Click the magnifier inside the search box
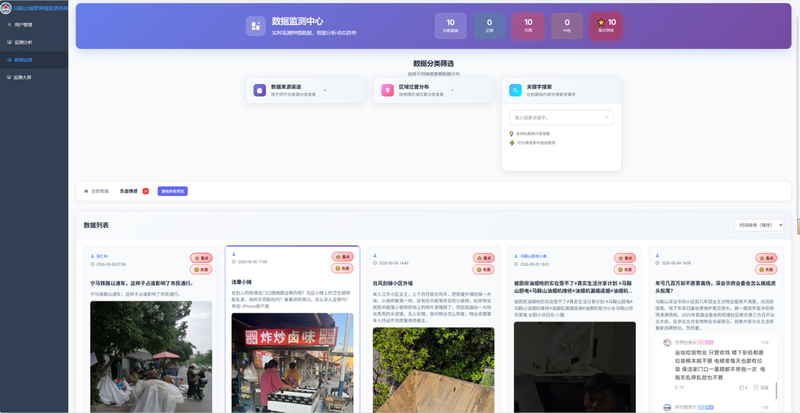The width and height of the screenshot is (800, 413). (x=607, y=117)
